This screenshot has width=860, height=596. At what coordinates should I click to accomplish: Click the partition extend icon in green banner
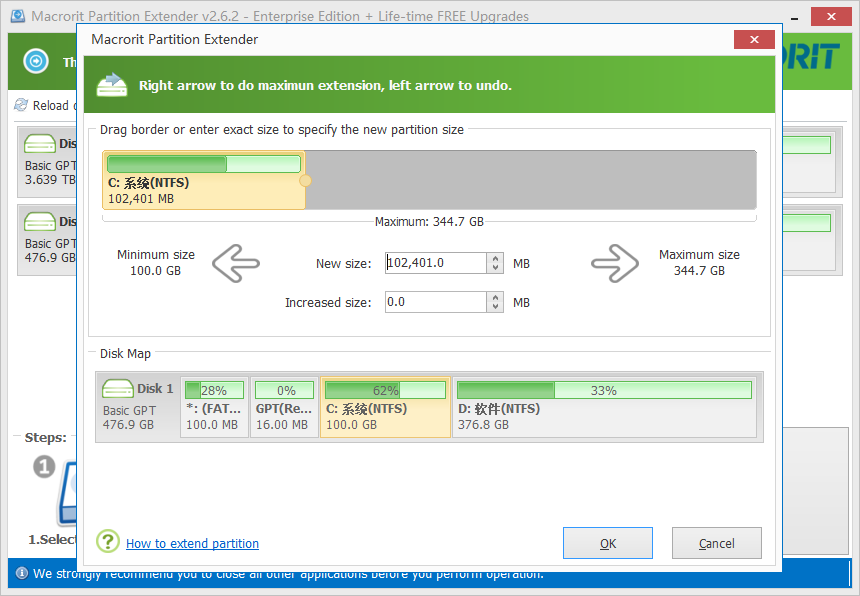tap(112, 85)
